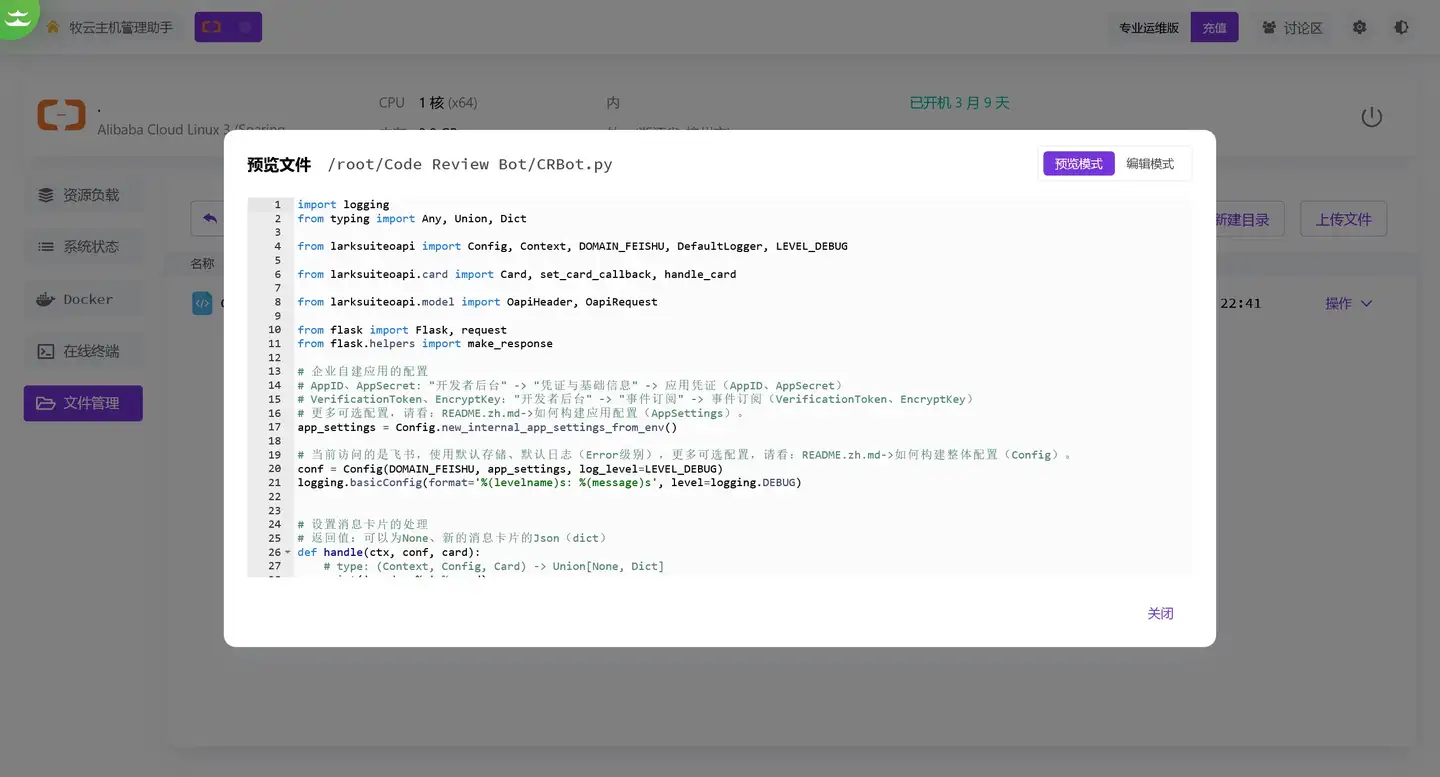Screen dimensions: 1440x777
Task: Open 在线终端 in the sidebar
Action: [x=83, y=351]
